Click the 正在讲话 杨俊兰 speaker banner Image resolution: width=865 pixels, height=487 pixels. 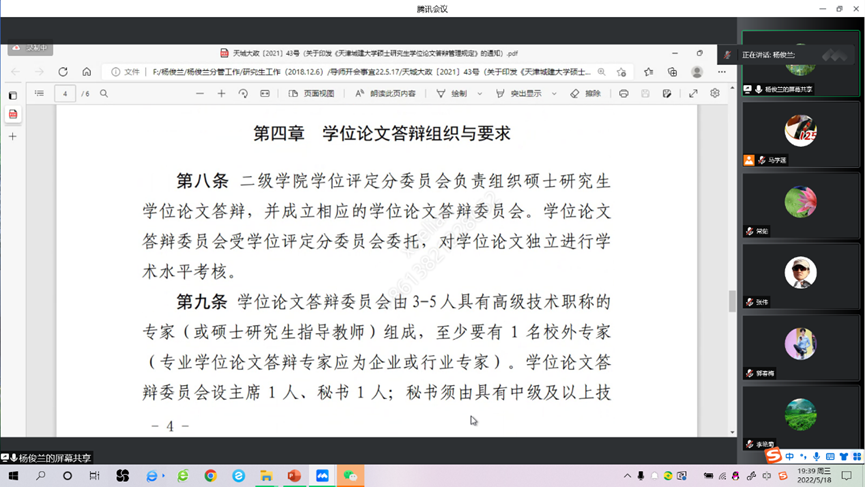click(x=786, y=55)
